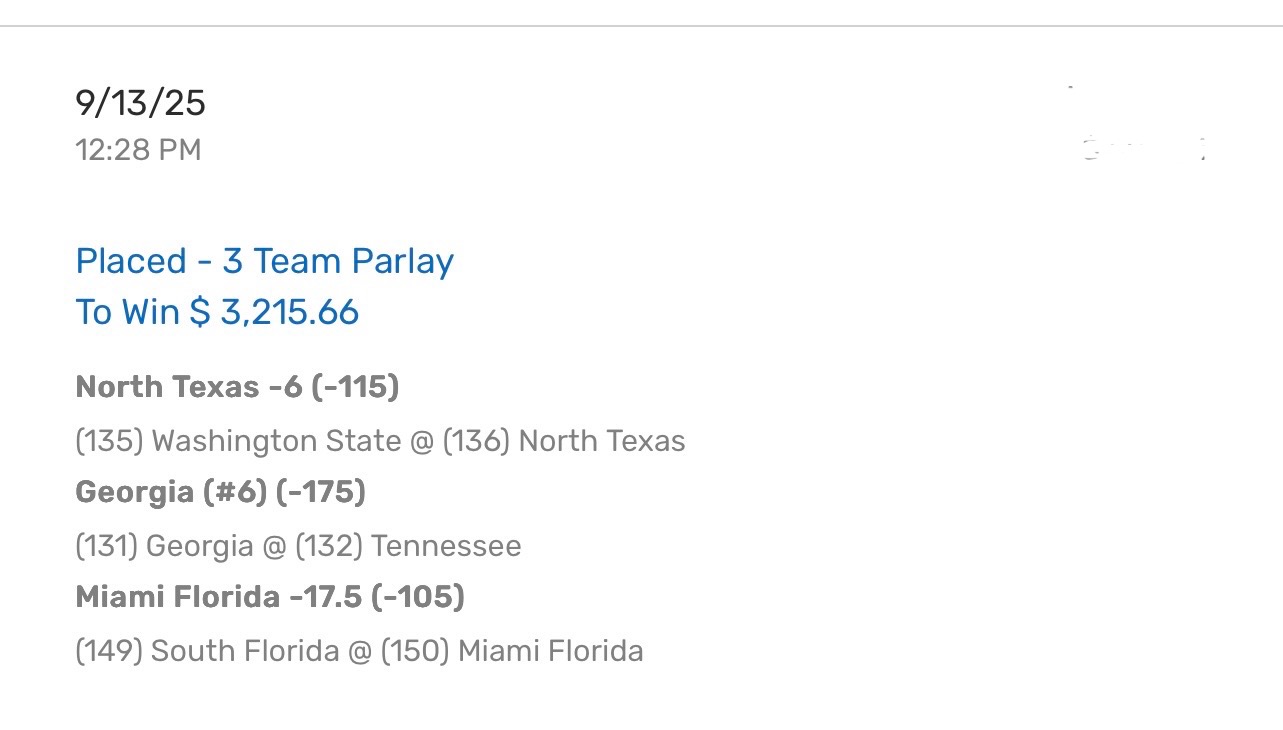Image resolution: width=1283 pixels, height=730 pixels.
Task: Select the $ 3,215.66 payout amount
Action: 274,312
